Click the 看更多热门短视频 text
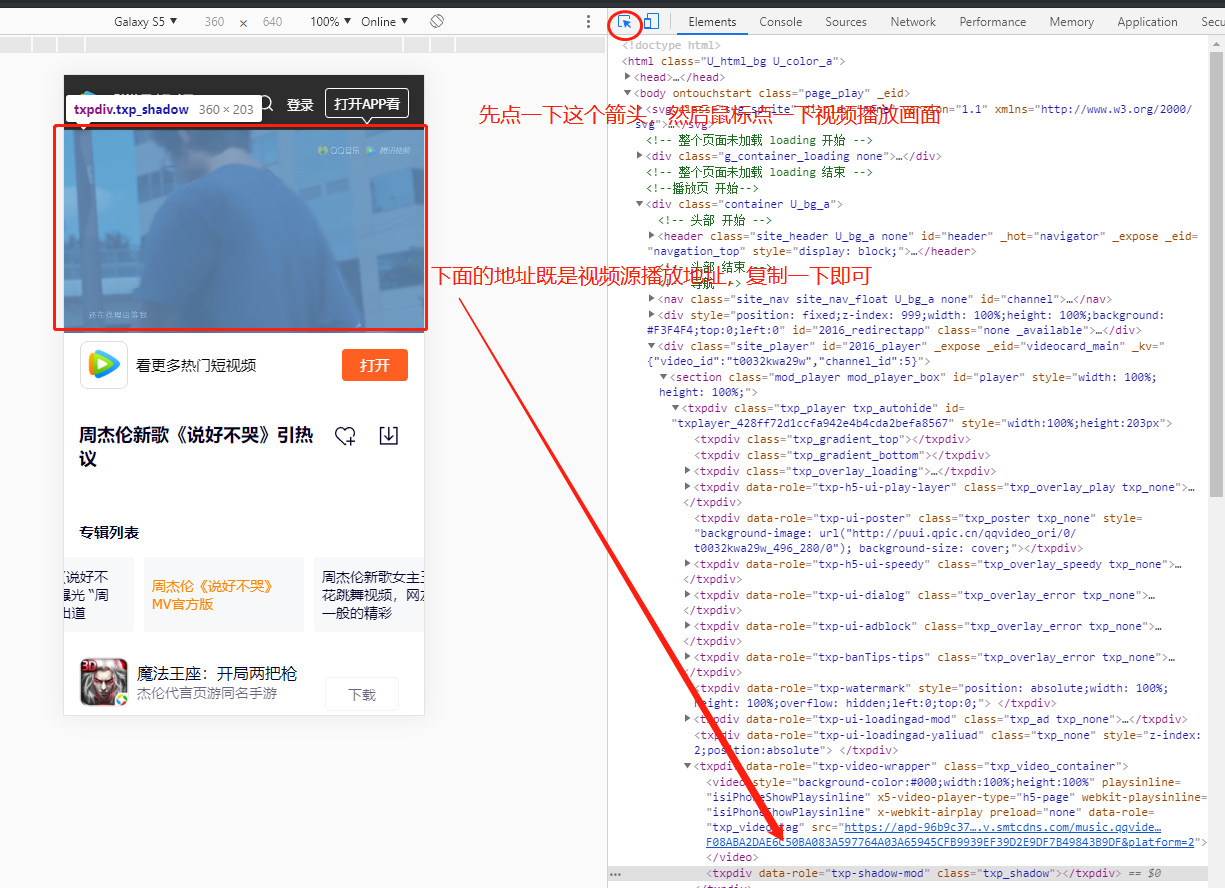 tap(196, 365)
